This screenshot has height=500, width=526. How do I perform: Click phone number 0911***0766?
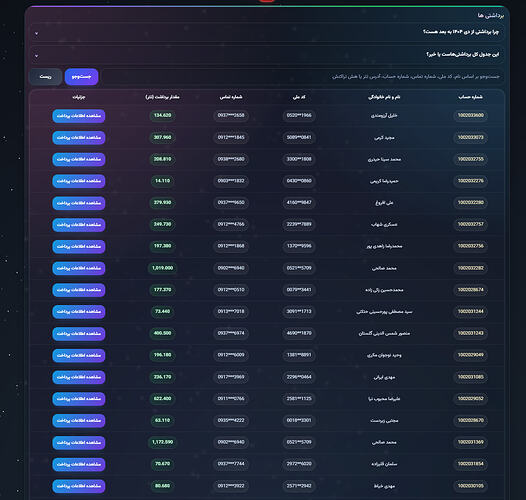[231, 399]
